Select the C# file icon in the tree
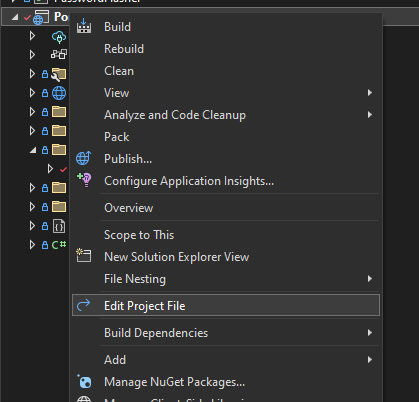The width and height of the screenshot is (419, 402). (x=59, y=245)
